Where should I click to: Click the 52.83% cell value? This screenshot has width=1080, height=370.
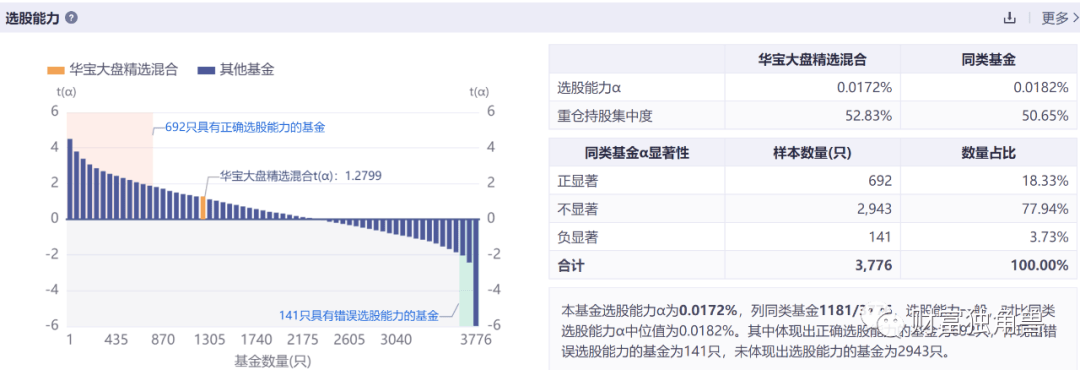(869, 115)
